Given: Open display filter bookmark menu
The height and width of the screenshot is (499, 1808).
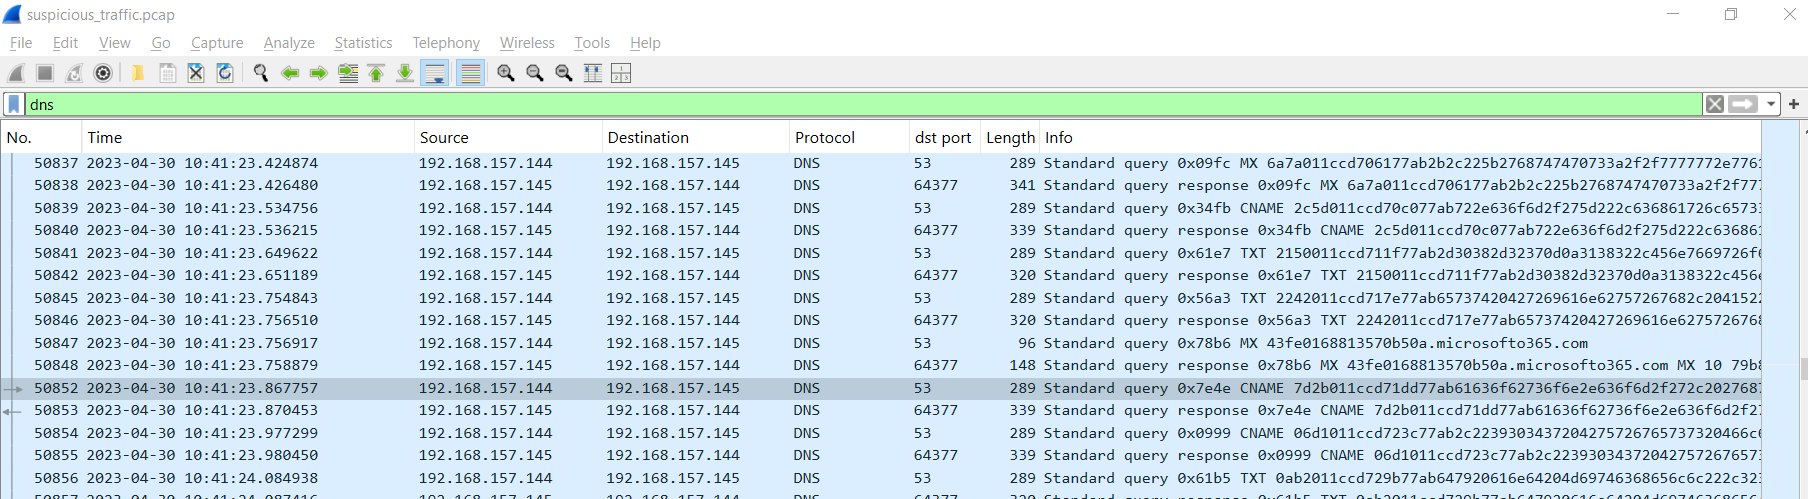Looking at the screenshot, I should pos(13,104).
